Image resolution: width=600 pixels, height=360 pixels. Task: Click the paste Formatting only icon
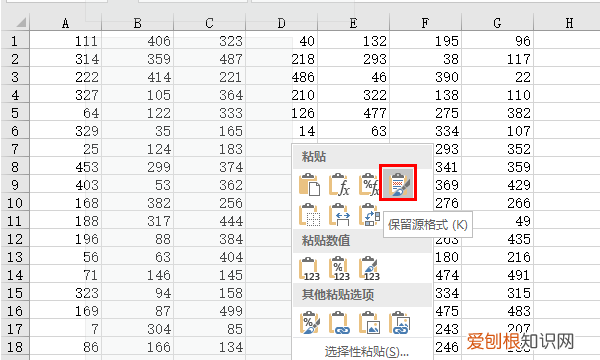click(309, 323)
